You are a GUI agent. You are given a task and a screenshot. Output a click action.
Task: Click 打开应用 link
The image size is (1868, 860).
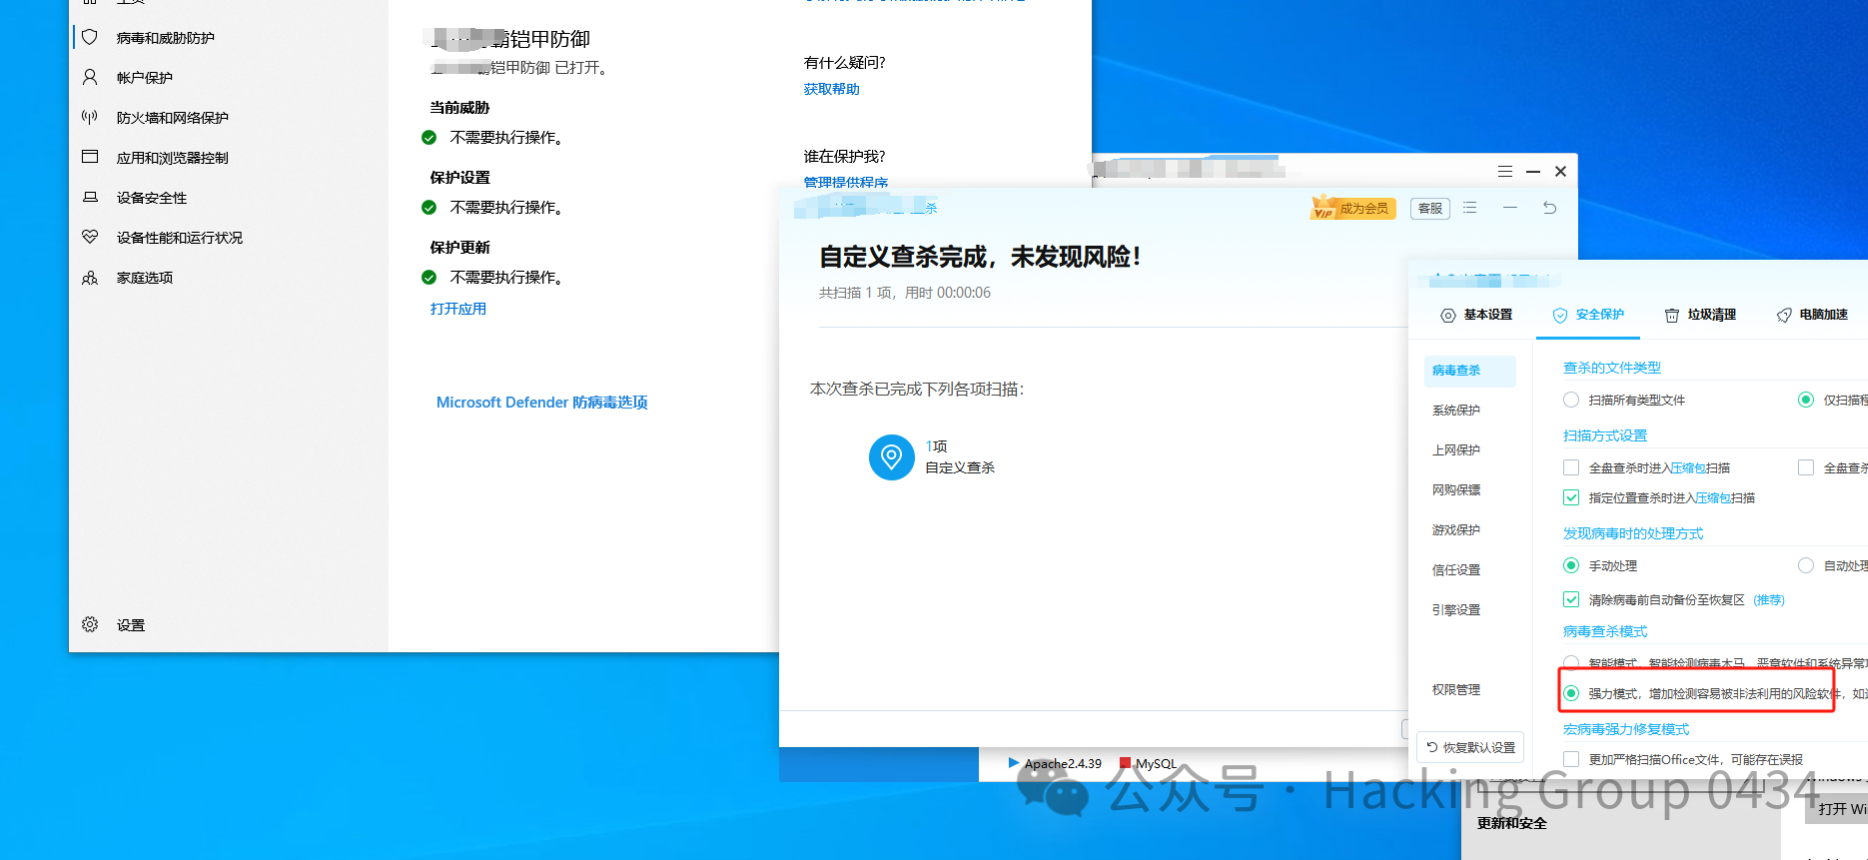tap(458, 309)
